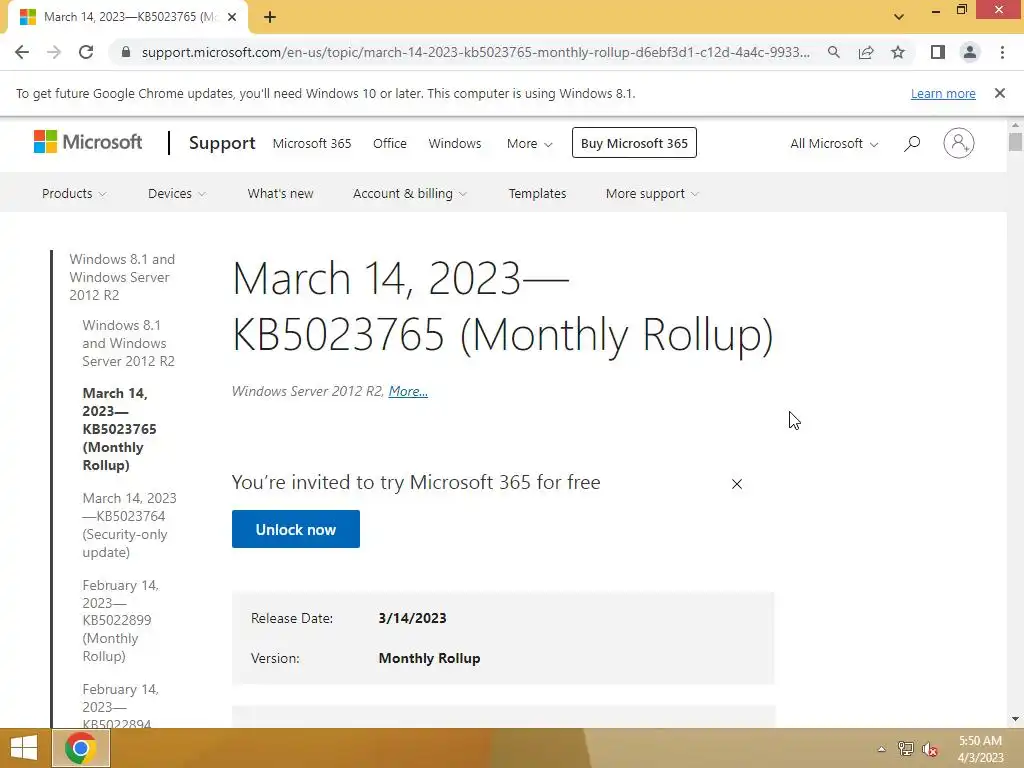Viewport: 1024px width, 768px height.
Task: Select sidebar March 14, 2023 KB5023765 Monthly Rollup
Action: 120,429
